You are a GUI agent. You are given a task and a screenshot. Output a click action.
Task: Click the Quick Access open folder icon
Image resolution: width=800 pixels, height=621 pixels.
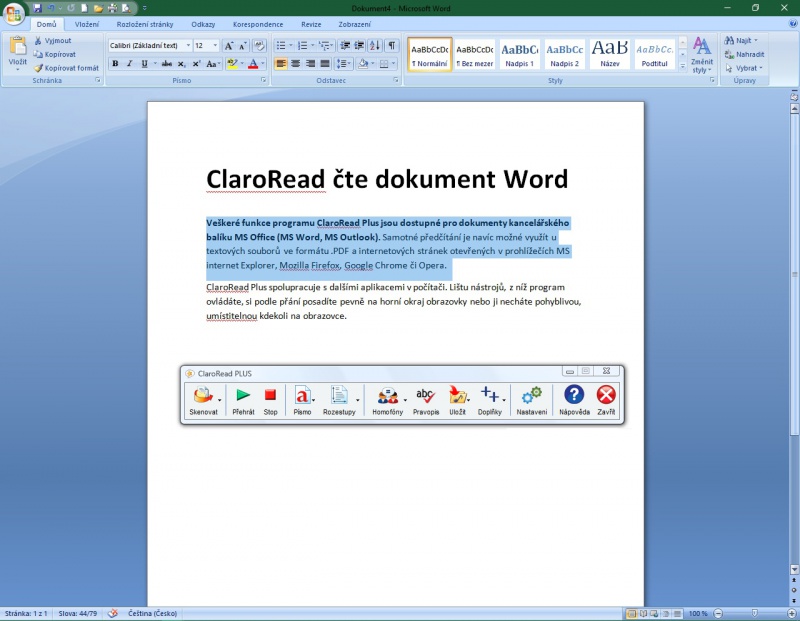click(98, 8)
